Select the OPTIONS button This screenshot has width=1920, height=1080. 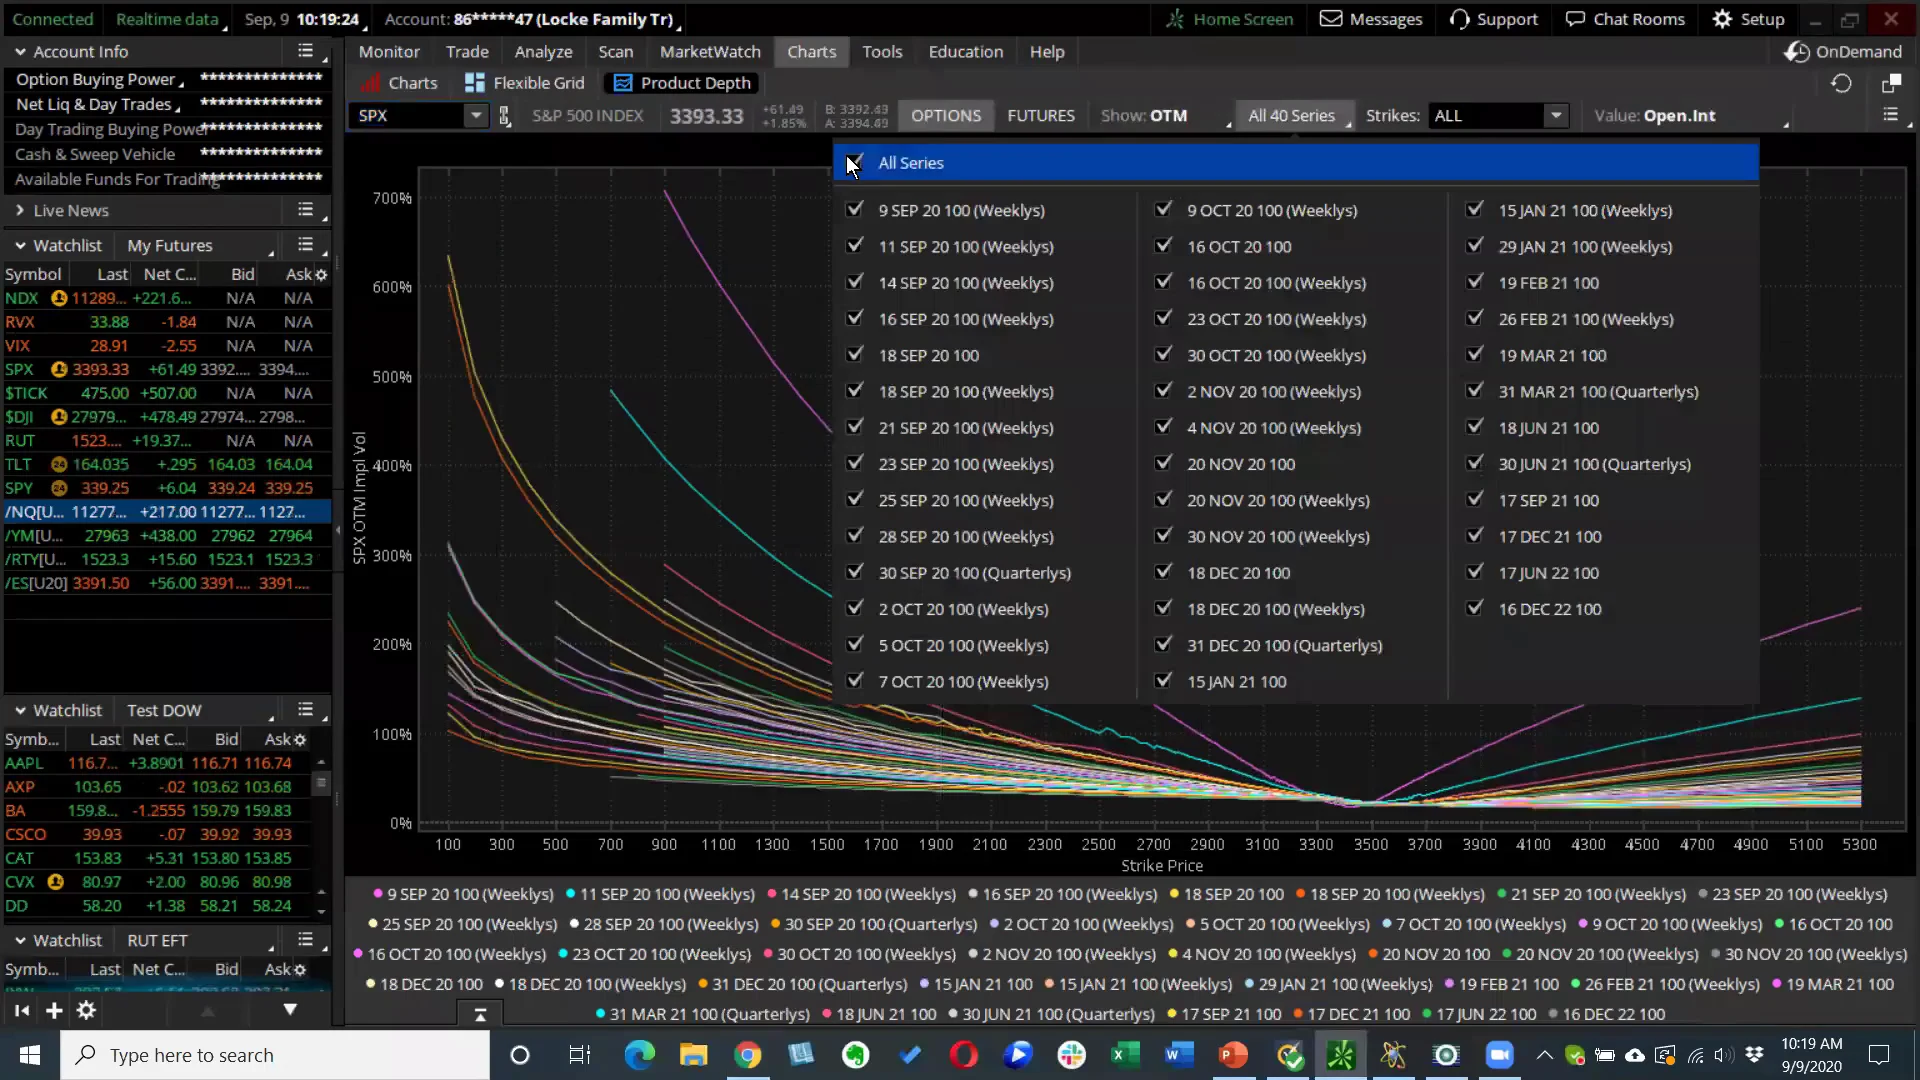946,116
